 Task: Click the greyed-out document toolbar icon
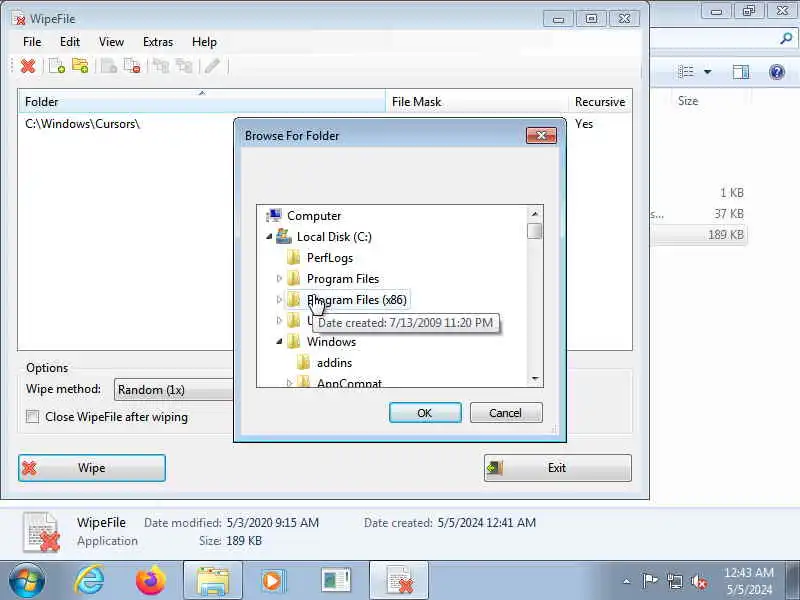108,66
